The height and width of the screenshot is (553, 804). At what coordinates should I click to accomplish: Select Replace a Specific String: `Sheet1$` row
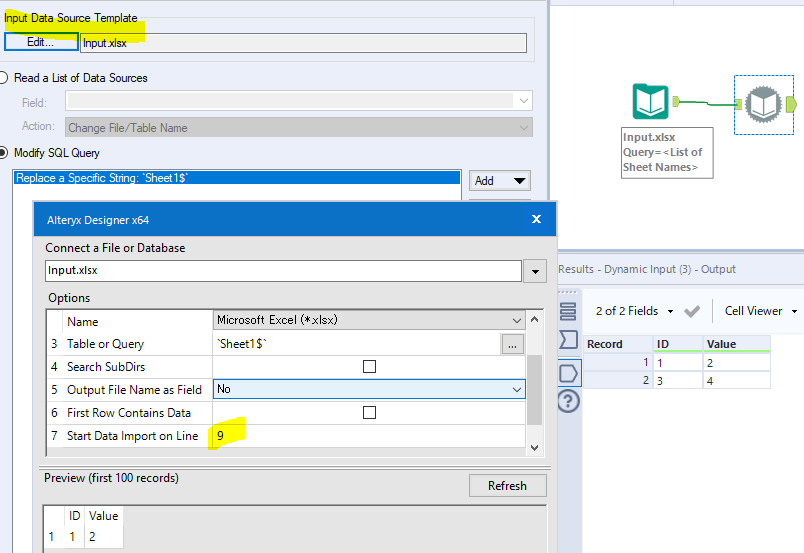236,178
